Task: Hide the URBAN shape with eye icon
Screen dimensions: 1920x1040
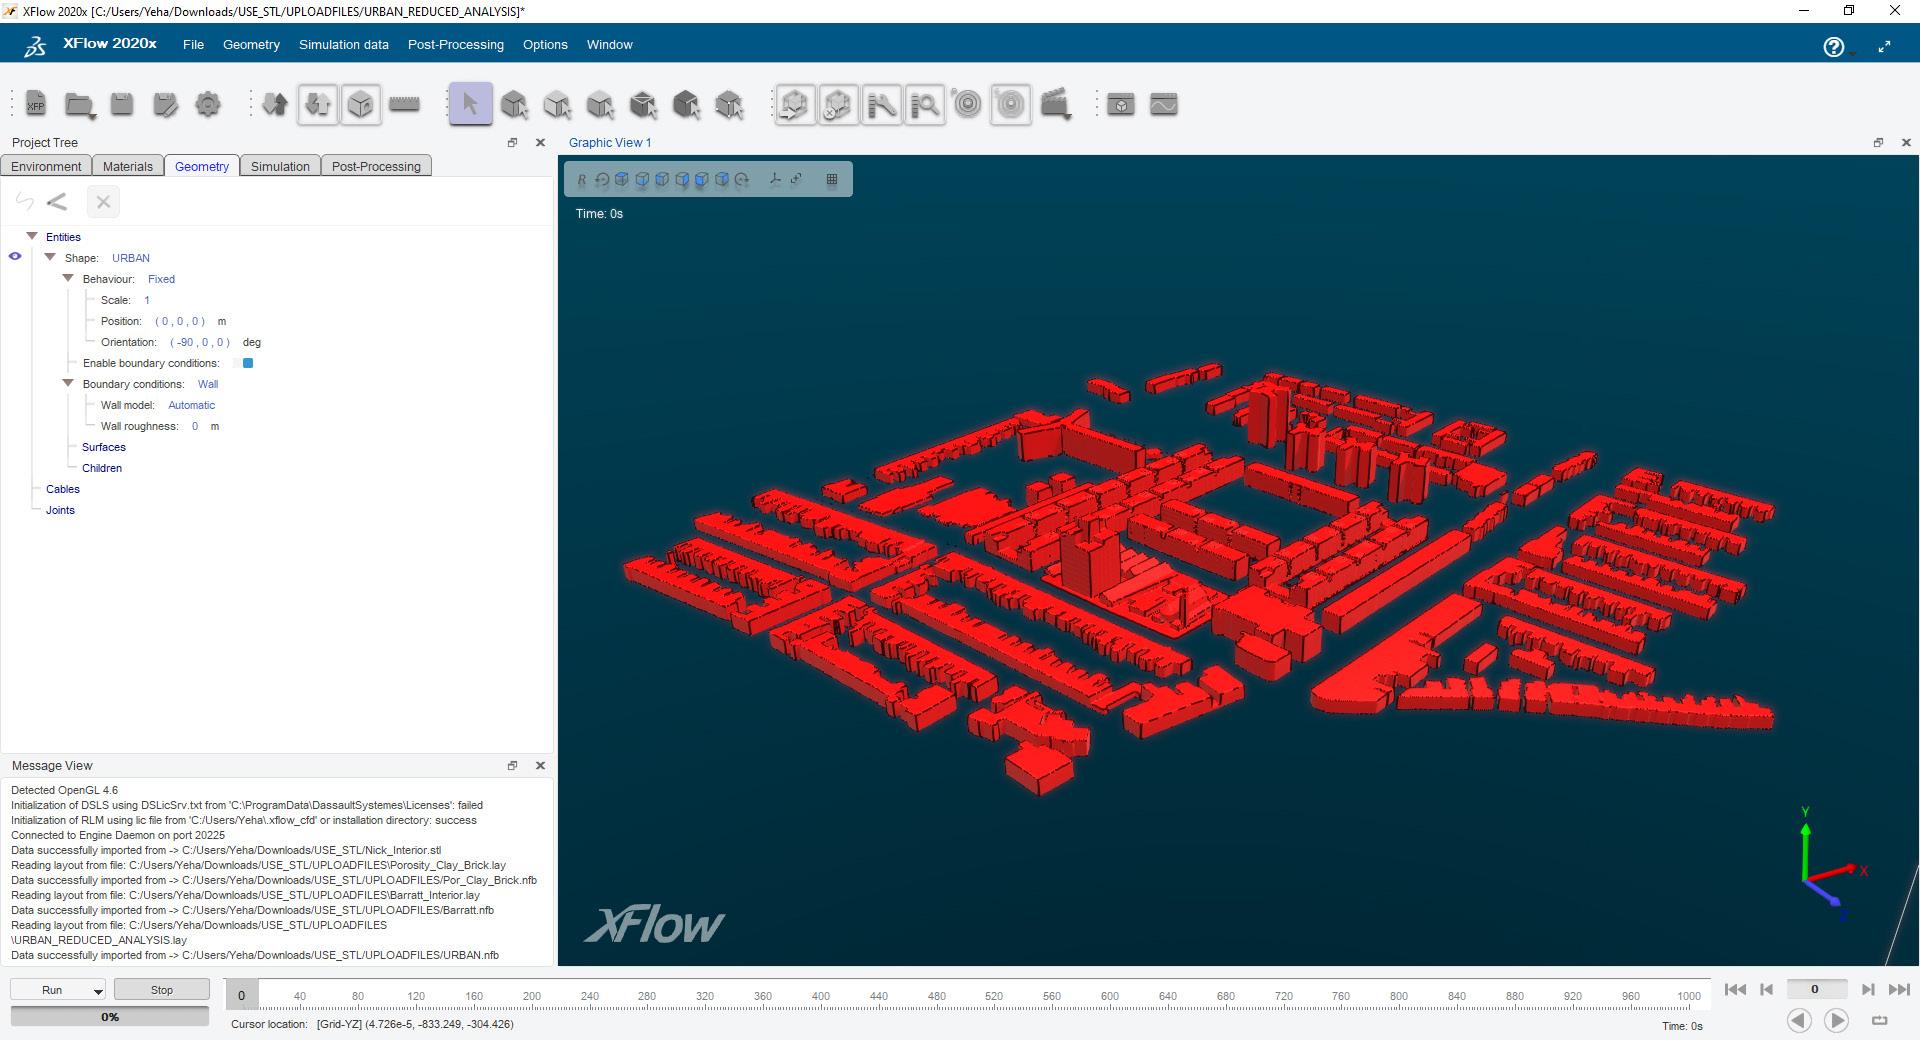Action: [x=15, y=257]
